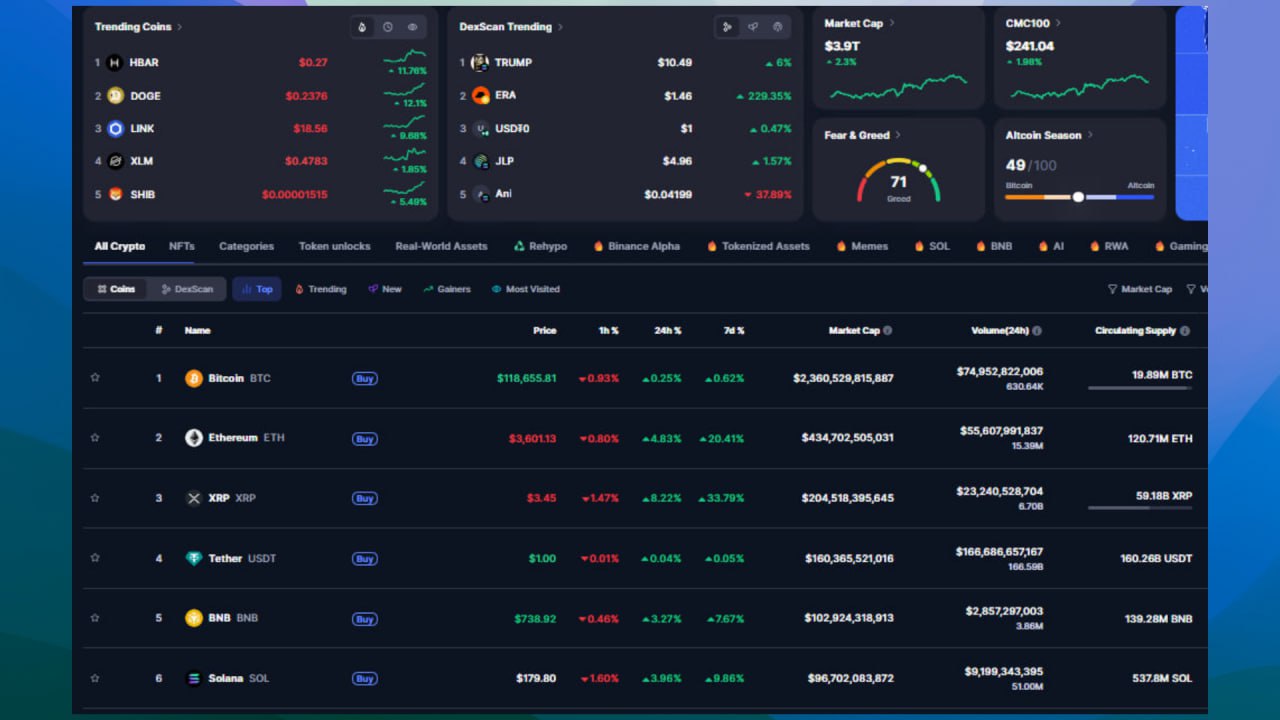This screenshot has height=720, width=1280.
Task: Expand the DexScan Trending chevron
Action: [x=561, y=27]
